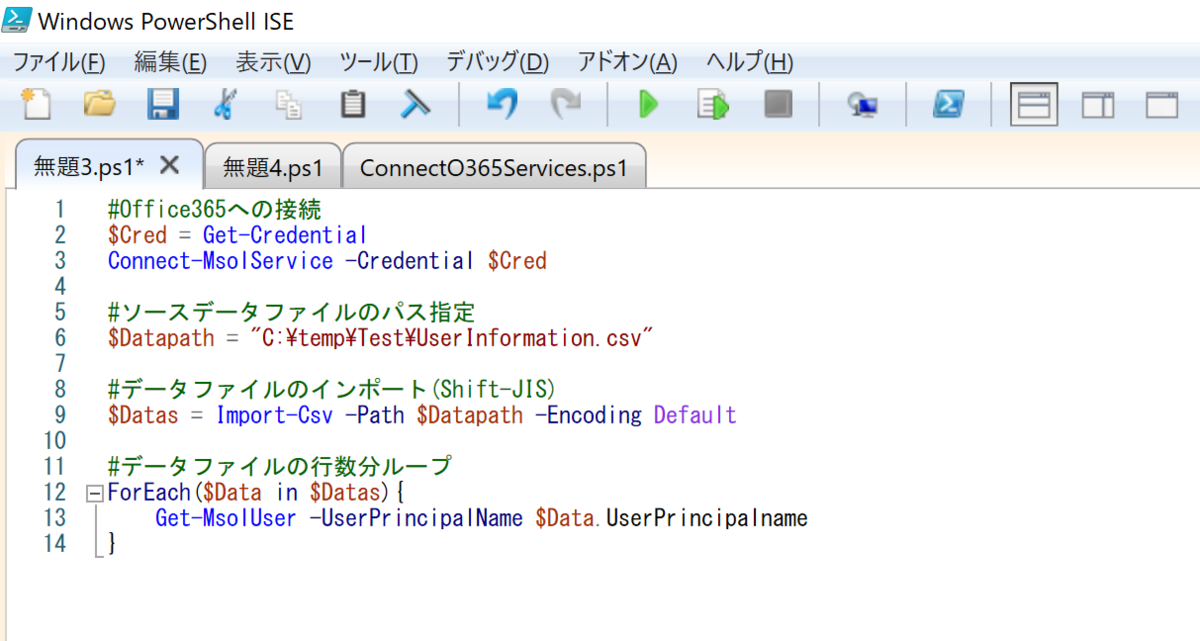Click the $Cred variable on line 2
Screen dimensions: 1200x641
pos(137,235)
